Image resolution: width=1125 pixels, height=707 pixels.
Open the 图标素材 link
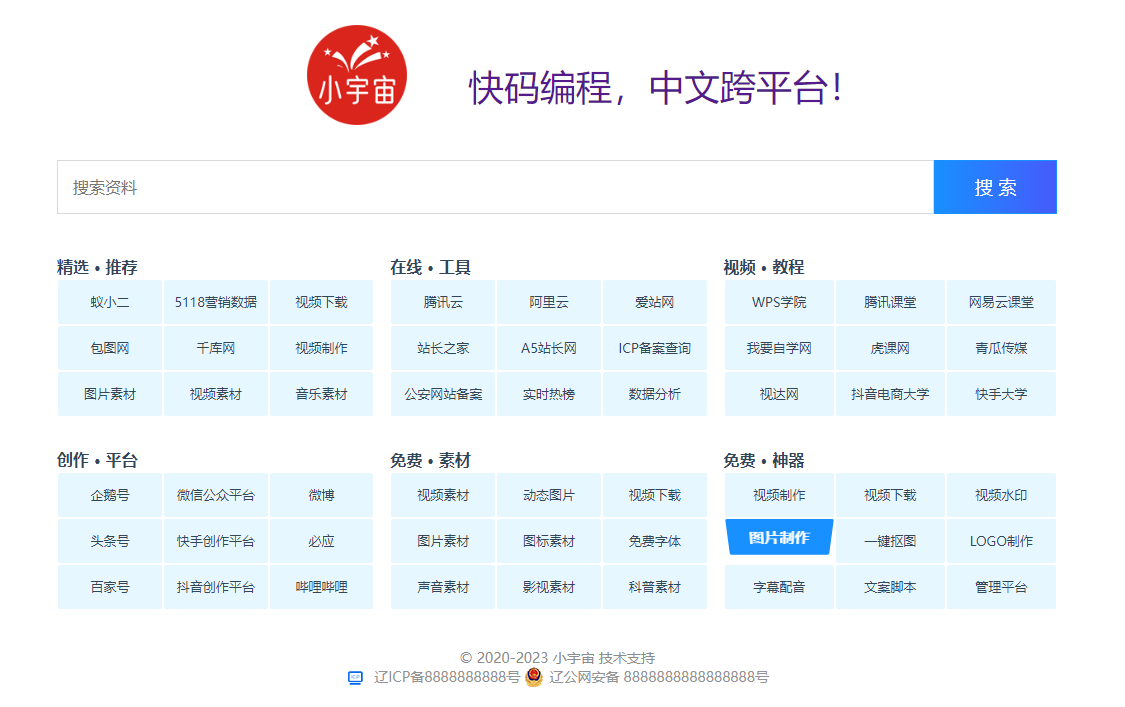click(549, 541)
